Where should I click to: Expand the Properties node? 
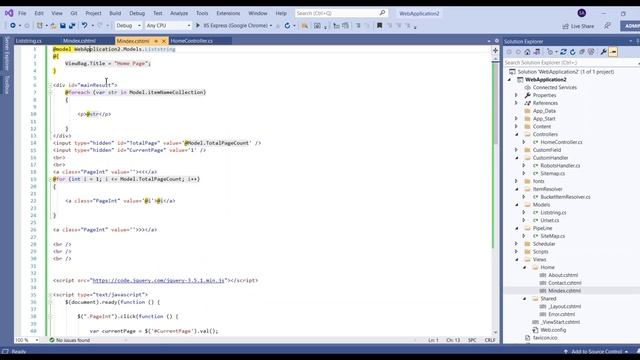tap(517, 95)
